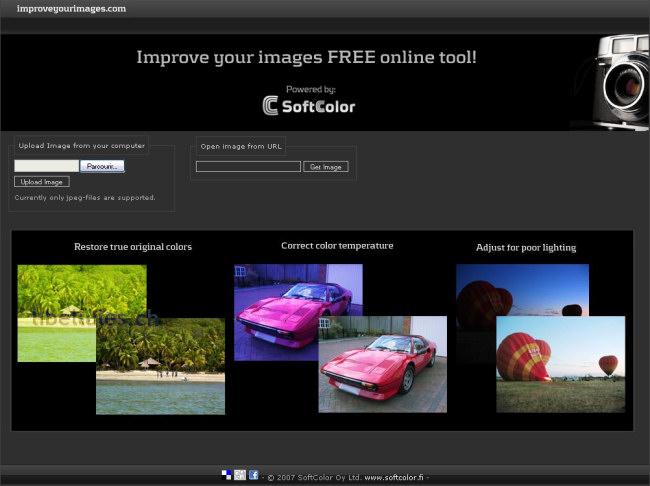Screen dimensions: 650x486
Task: Click the Parcourir browse button
Action: (102, 166)
